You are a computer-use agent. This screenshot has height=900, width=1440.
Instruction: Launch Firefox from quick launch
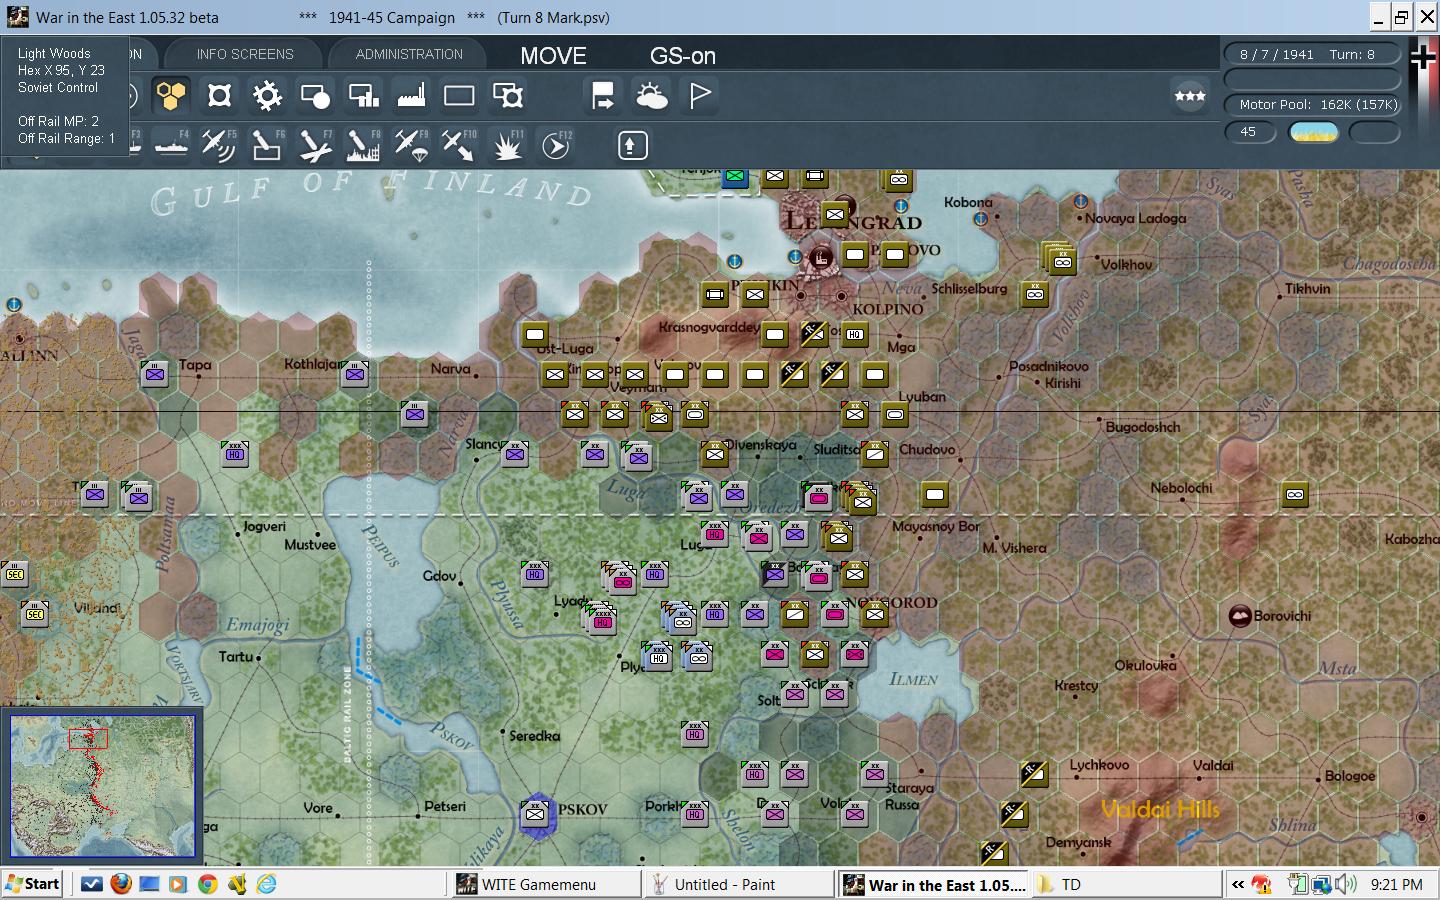pos(121,884)
